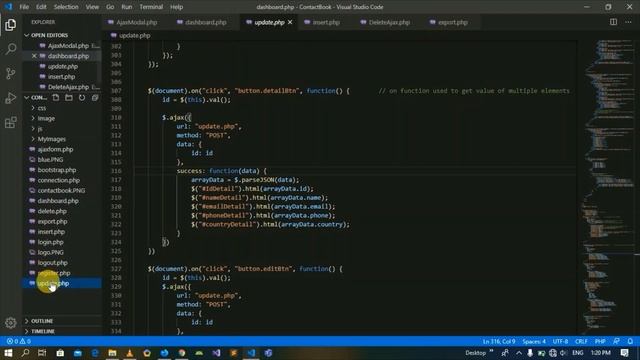This screenshot has height=360, width=640.
Task: Open the editor More Actions ellipsis
Action: pos(628,22)
